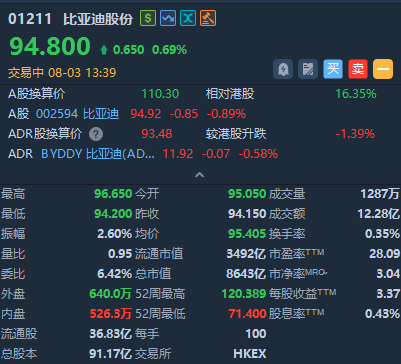Click the teal X badge icon
The image size is (401, 364).
tap(188, 18)
